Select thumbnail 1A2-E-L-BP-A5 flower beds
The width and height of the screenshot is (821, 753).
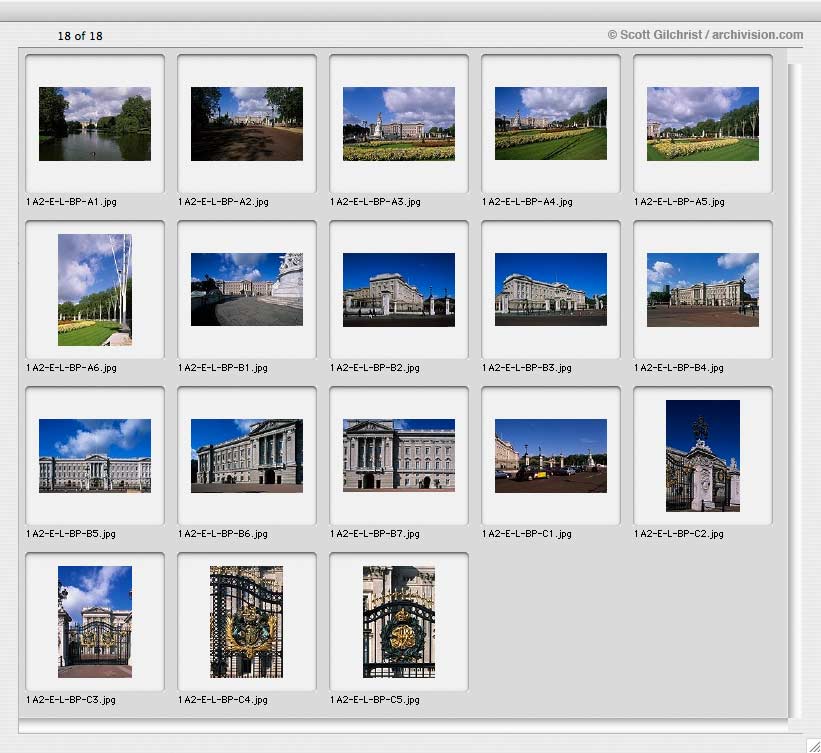tap(703, 124)
